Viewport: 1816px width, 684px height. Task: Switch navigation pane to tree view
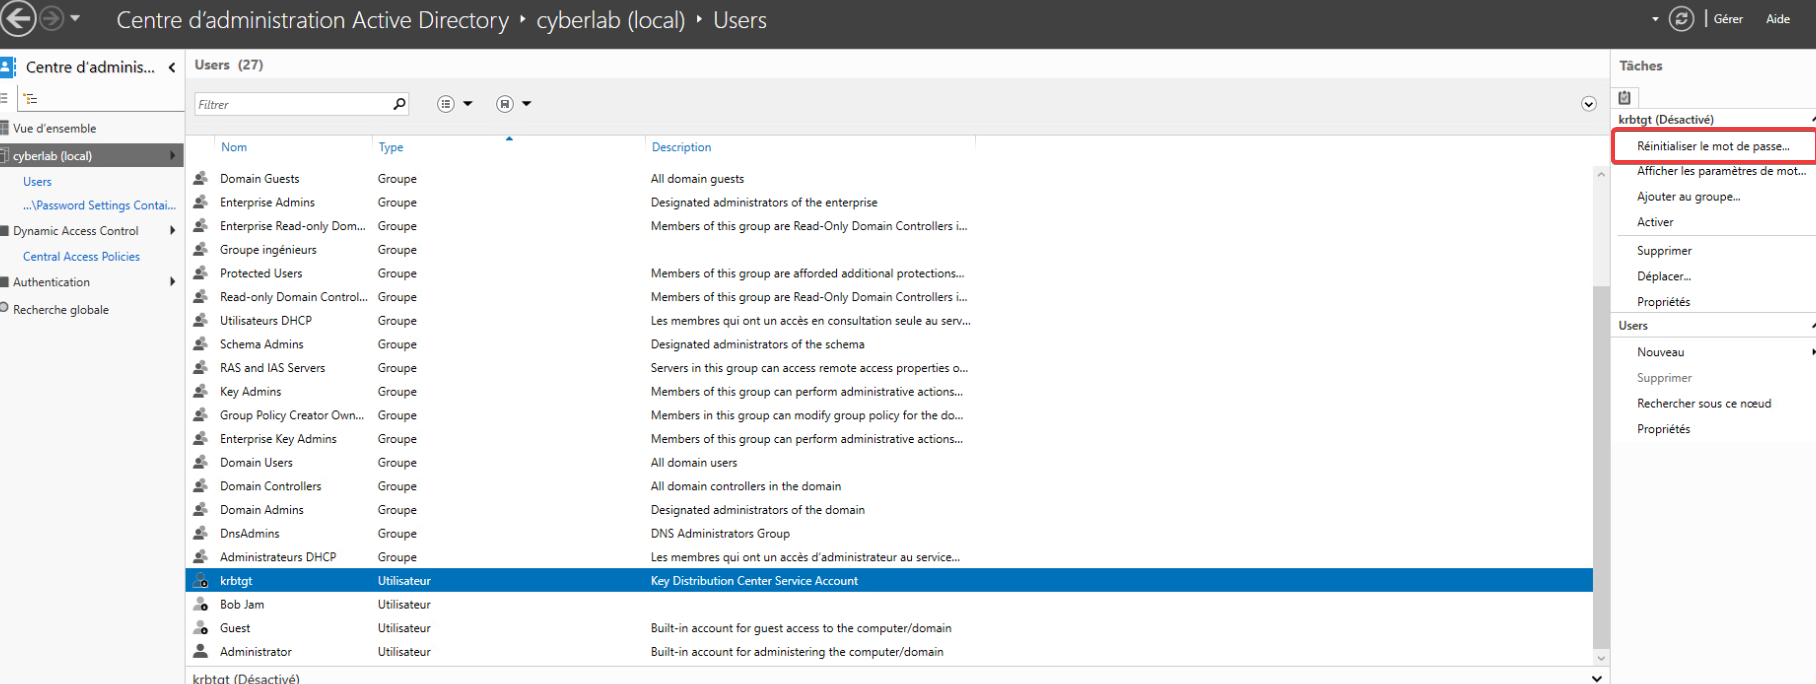31,99
